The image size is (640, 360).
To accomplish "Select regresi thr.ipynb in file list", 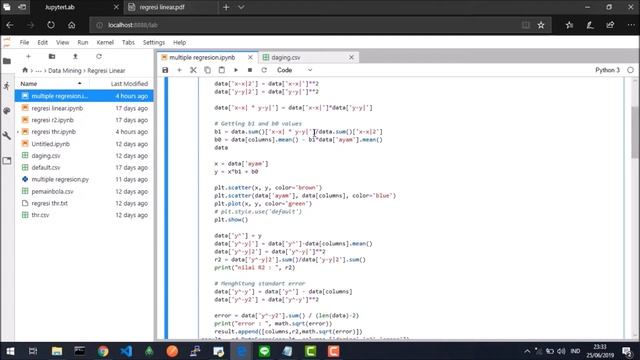I will point(84,132).
